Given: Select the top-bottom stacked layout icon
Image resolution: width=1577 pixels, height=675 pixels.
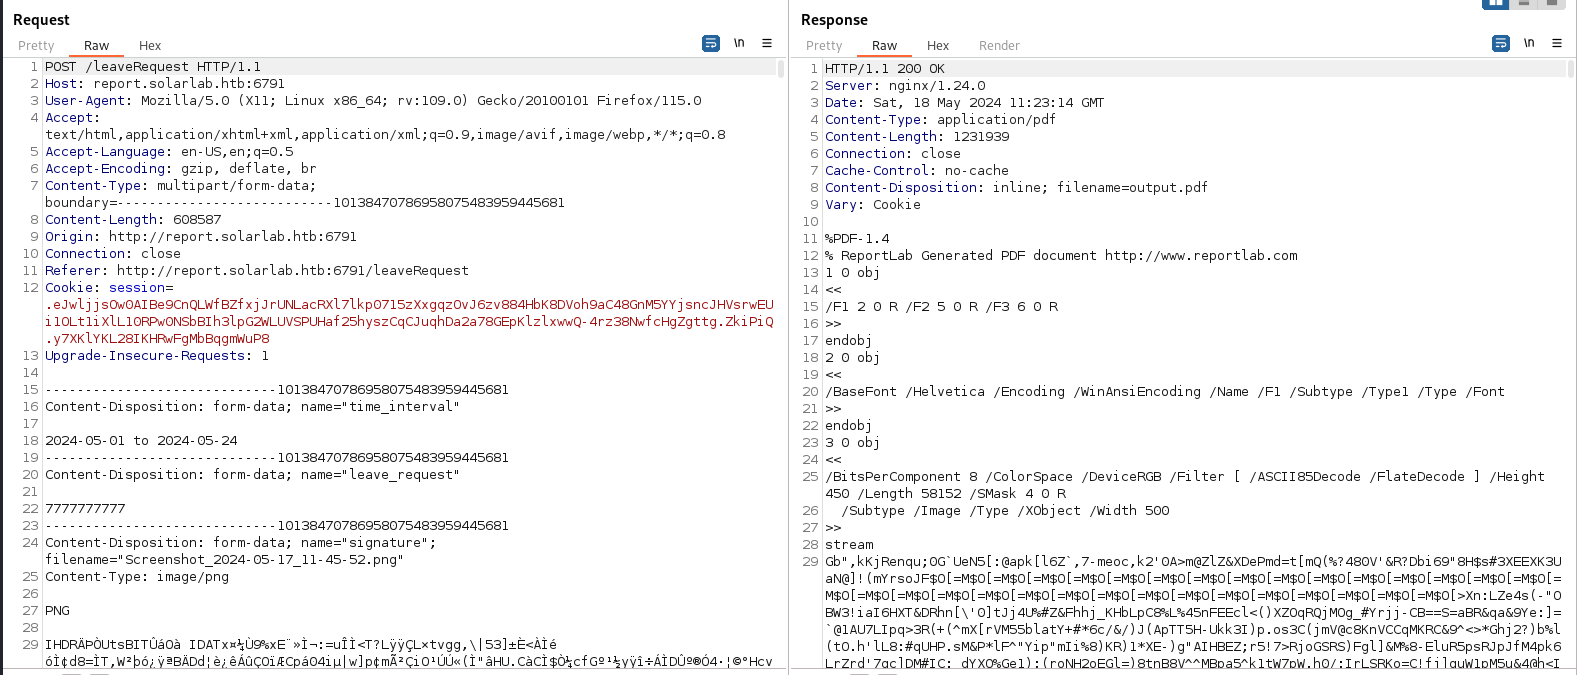Looking at the screenshot, I should point(1524,4).
